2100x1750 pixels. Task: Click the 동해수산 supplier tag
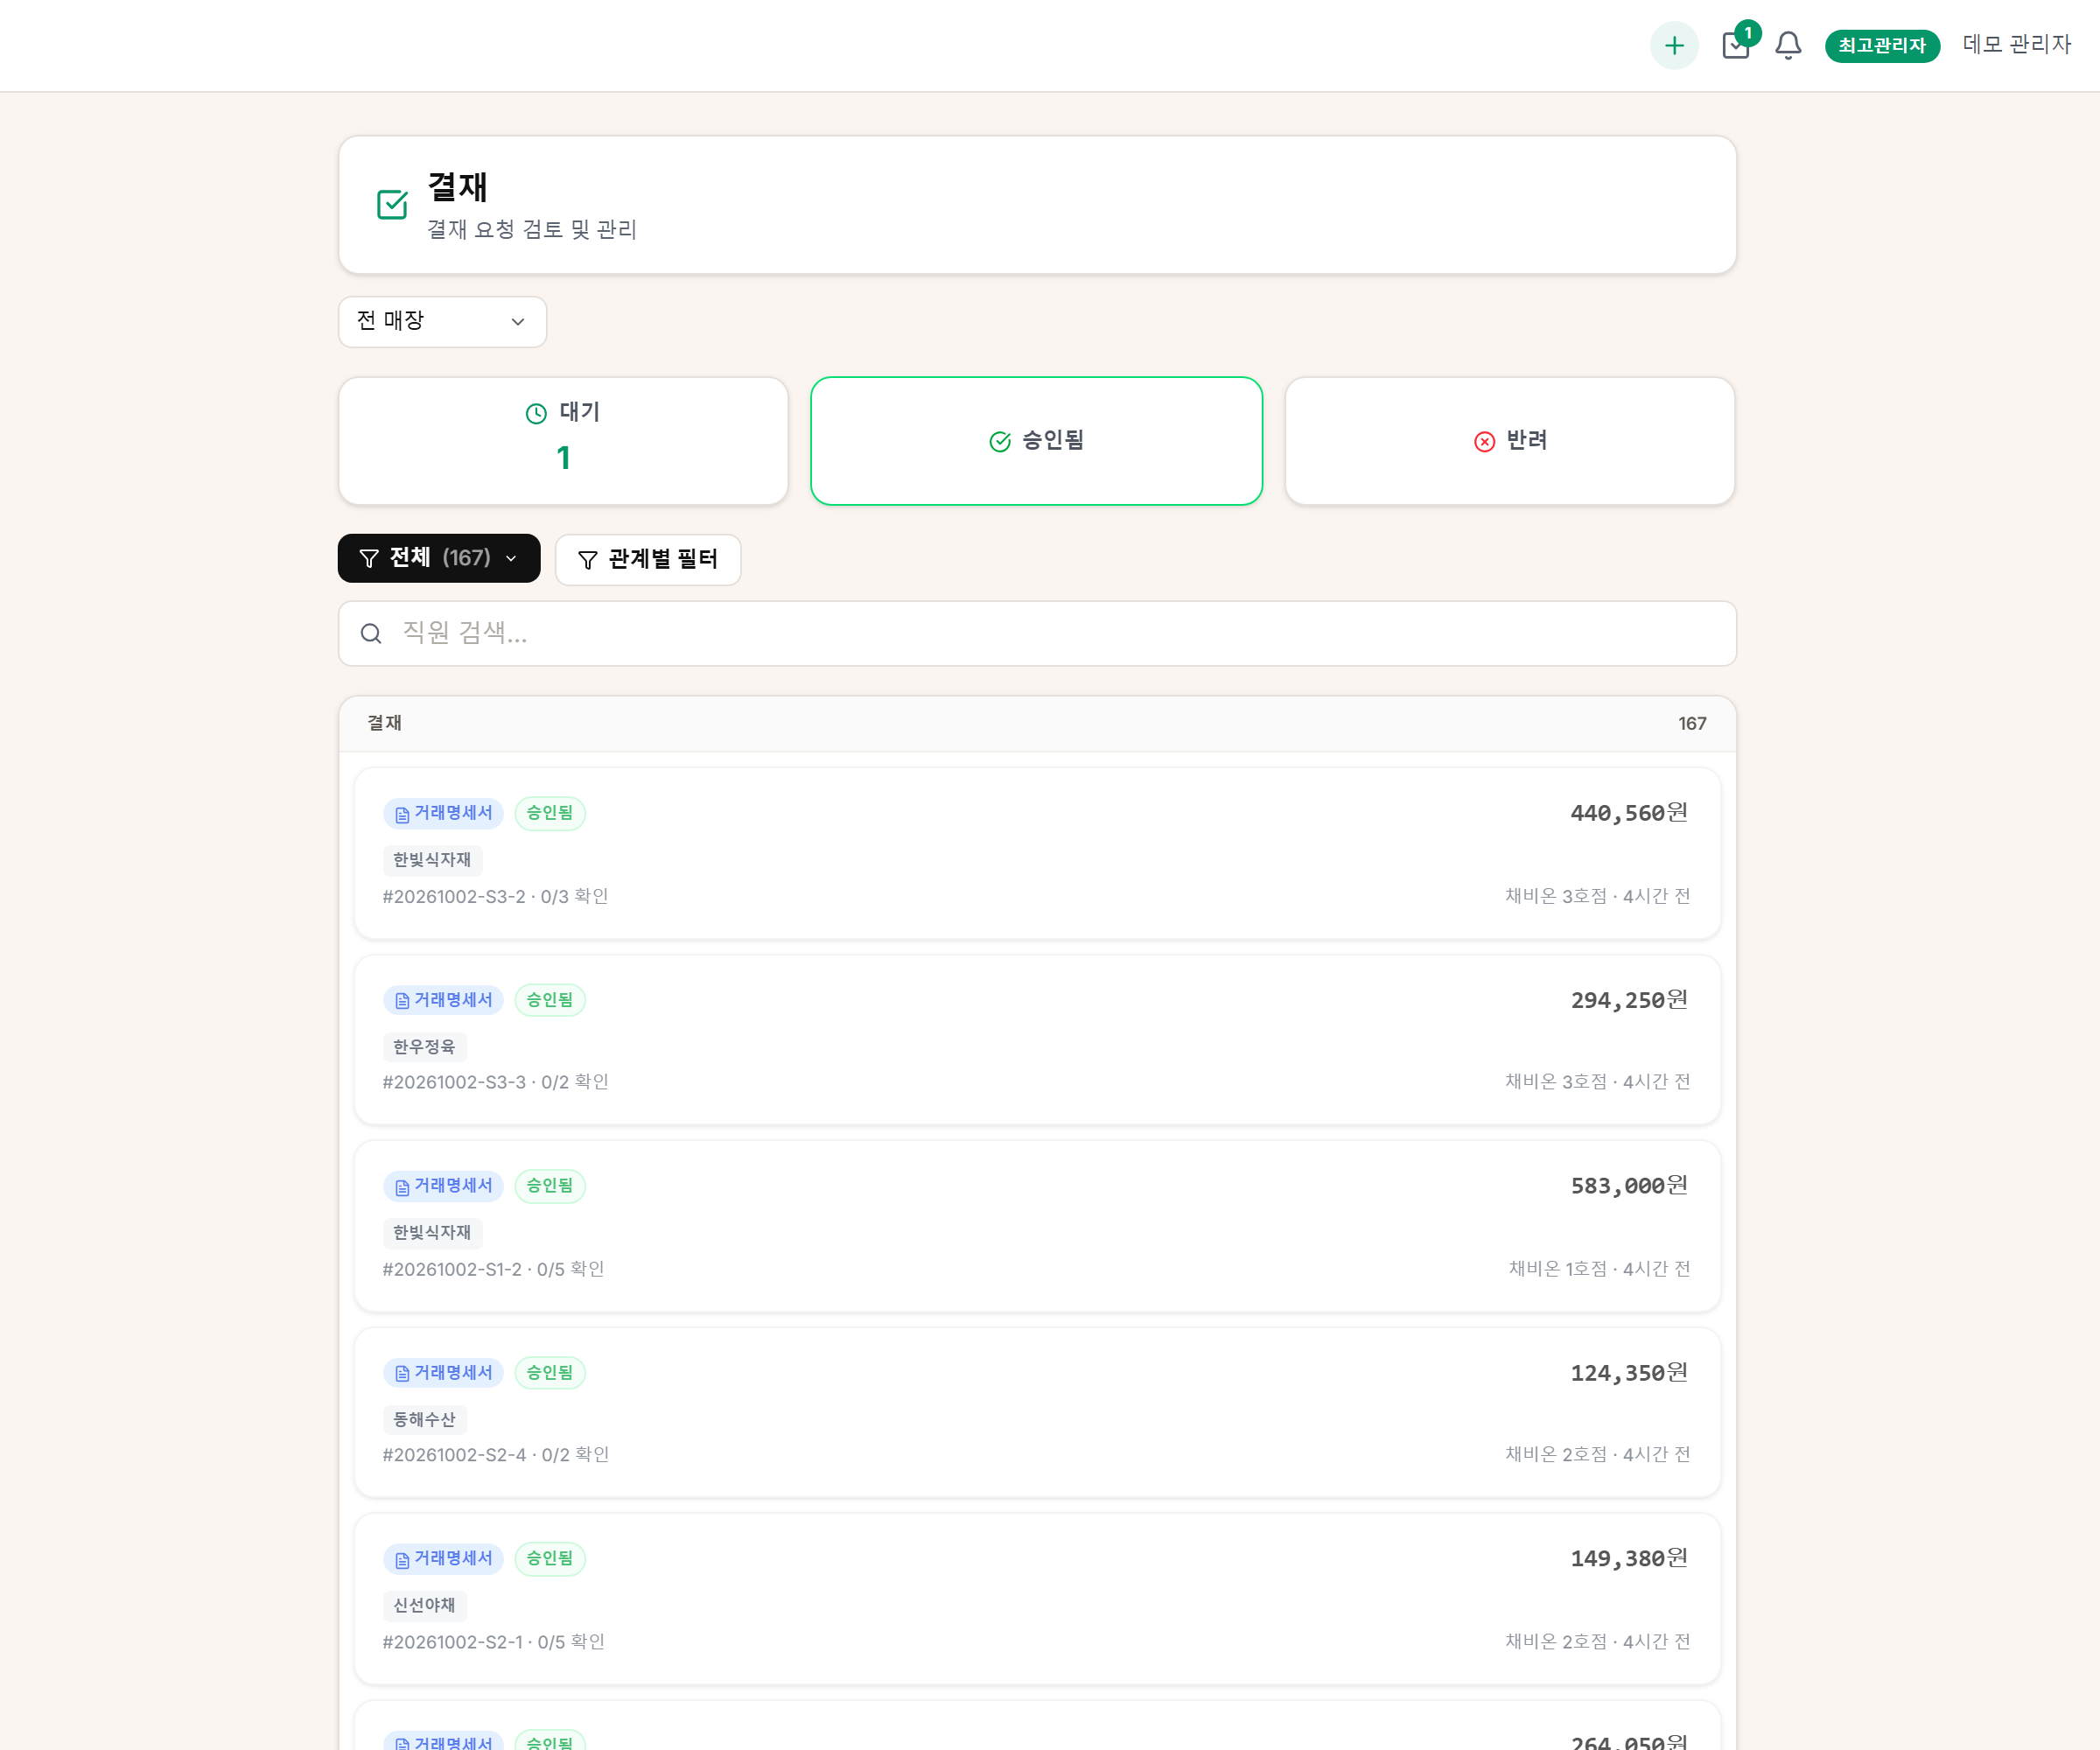tap(424, 1420)
